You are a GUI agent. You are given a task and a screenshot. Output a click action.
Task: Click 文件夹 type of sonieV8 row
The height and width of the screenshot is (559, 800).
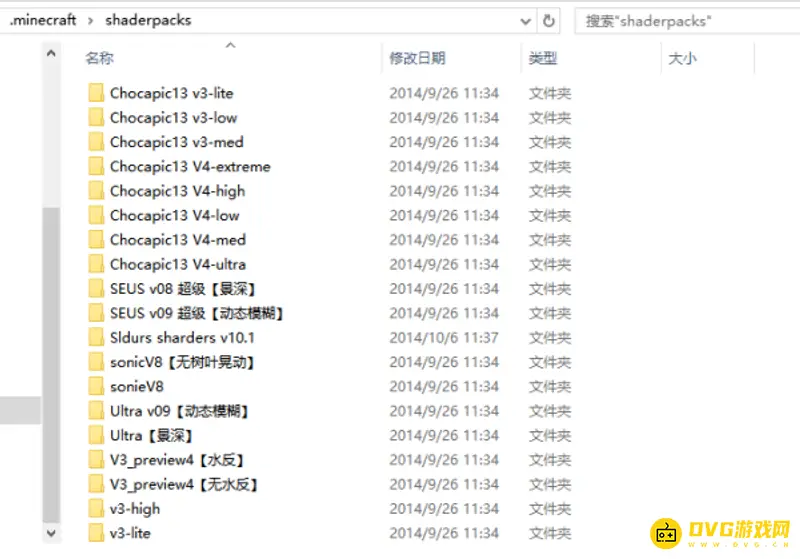tap(550, 387)
